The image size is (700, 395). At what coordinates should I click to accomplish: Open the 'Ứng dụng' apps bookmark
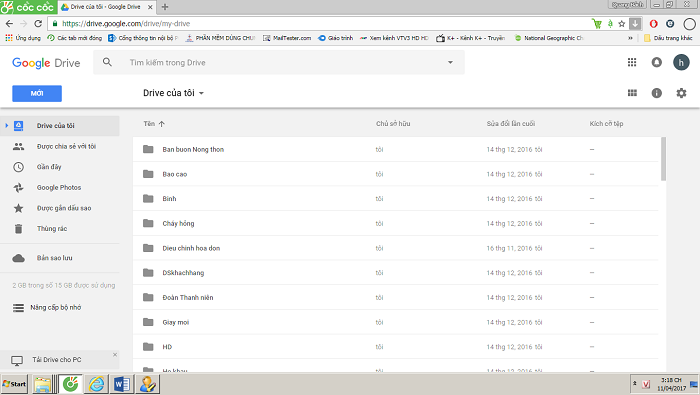pos(23,38)
